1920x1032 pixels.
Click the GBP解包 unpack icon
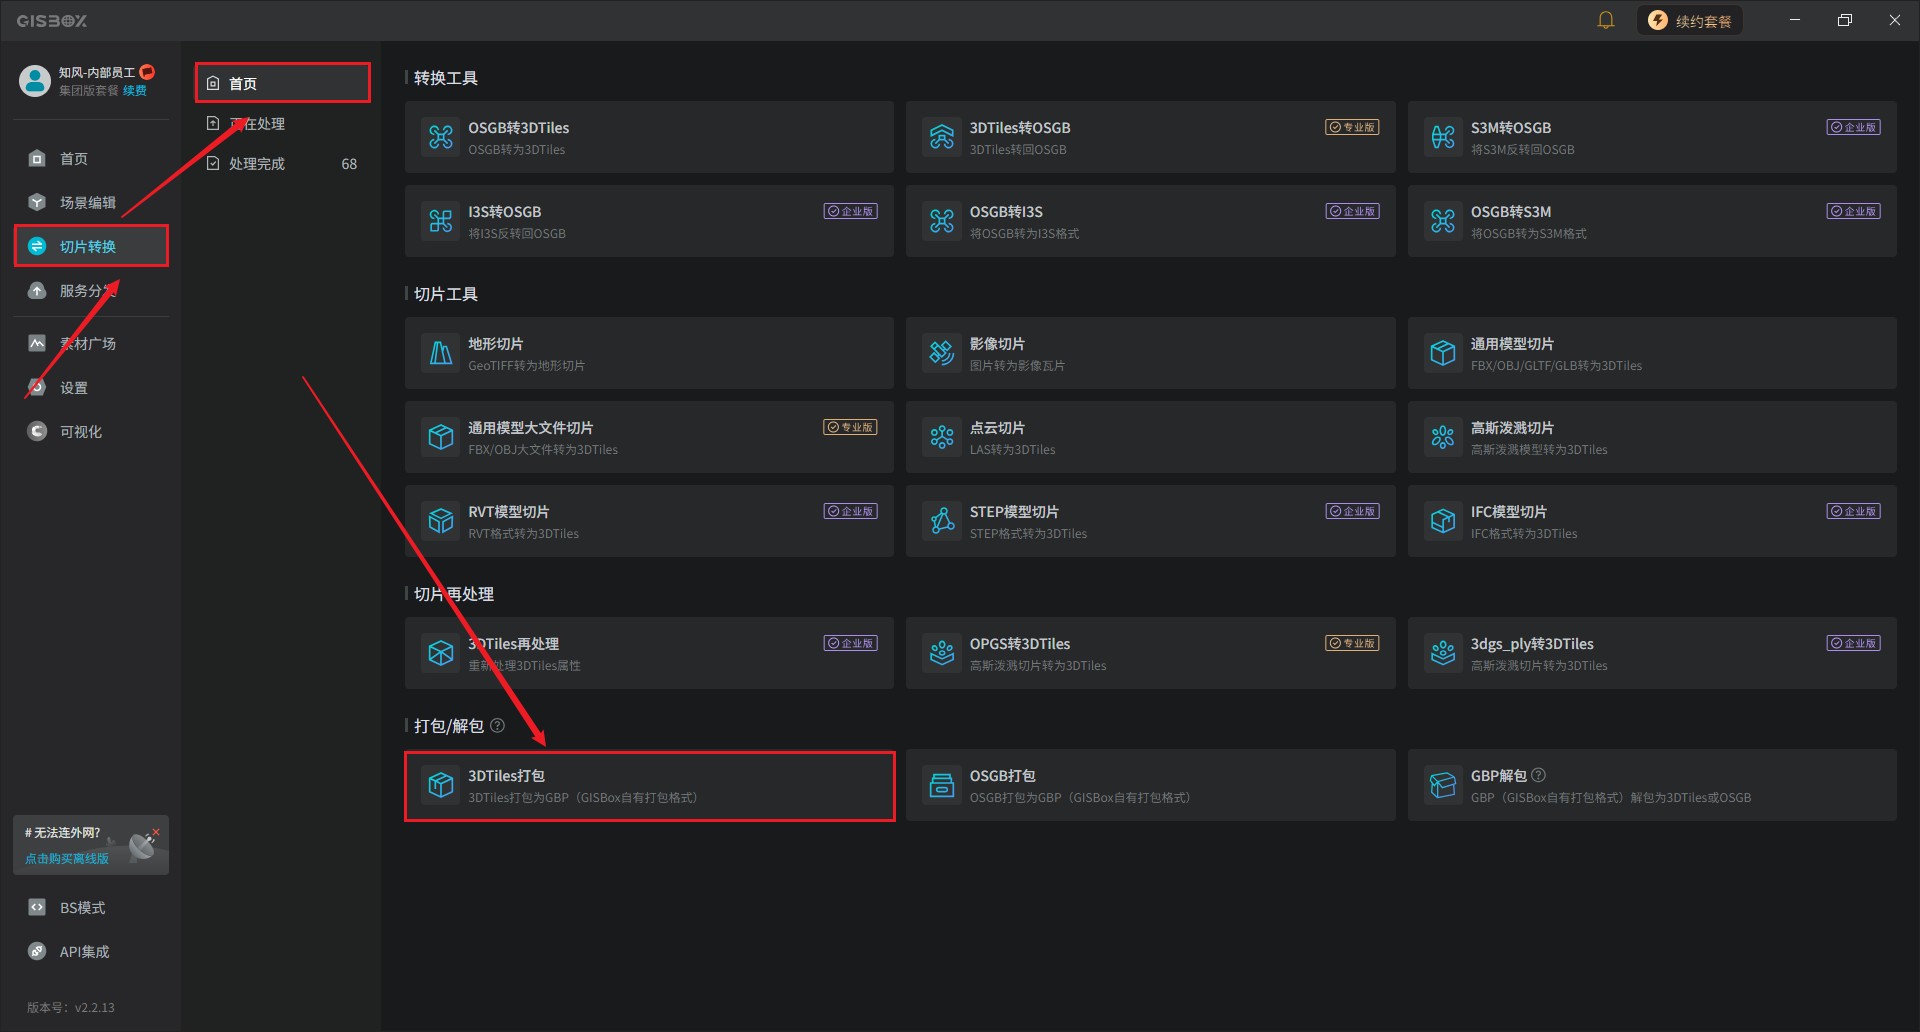coord(1443,785)
